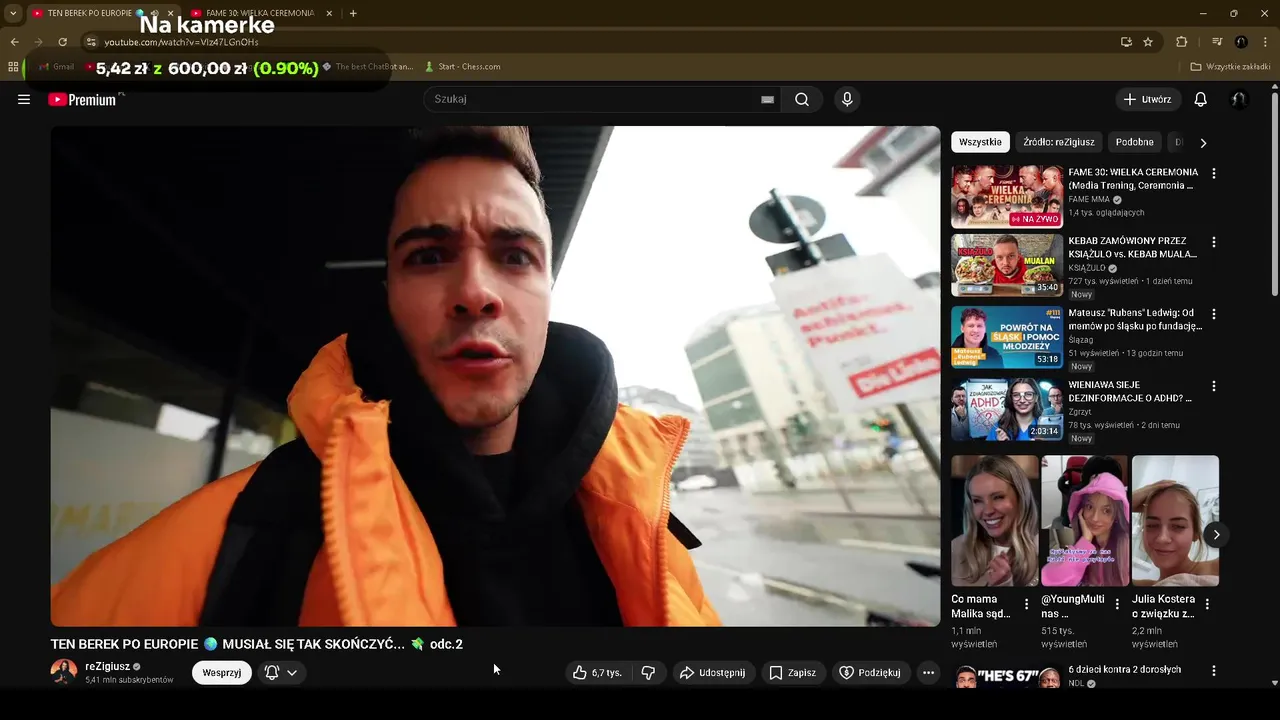Open options for the WIENIAWA ADHD video
Viewport: 1280px width, 720px height.
click(x=1214, y=386)
